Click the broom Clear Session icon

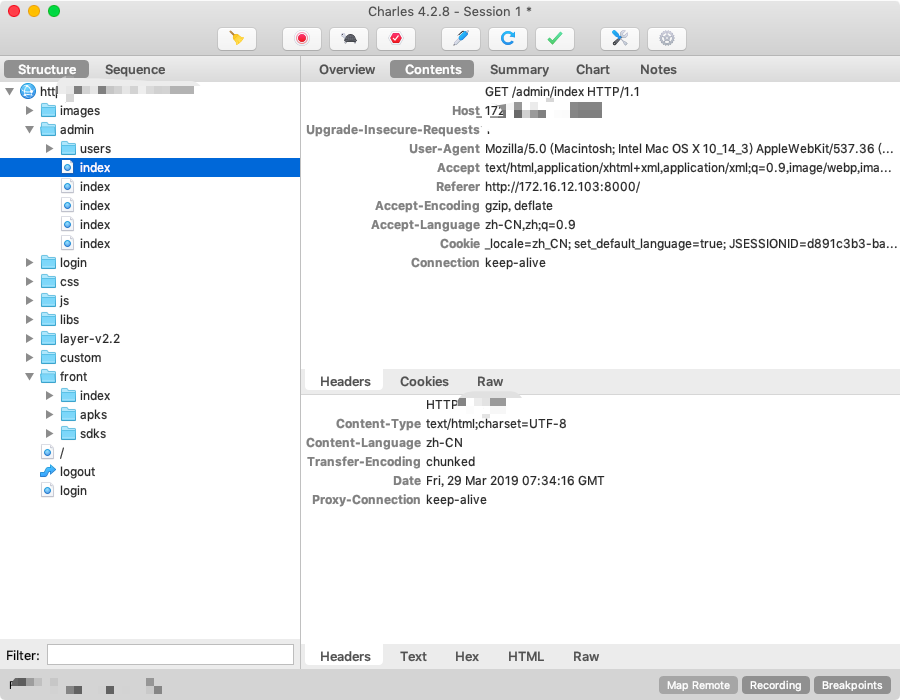click(x=237, y=39)
